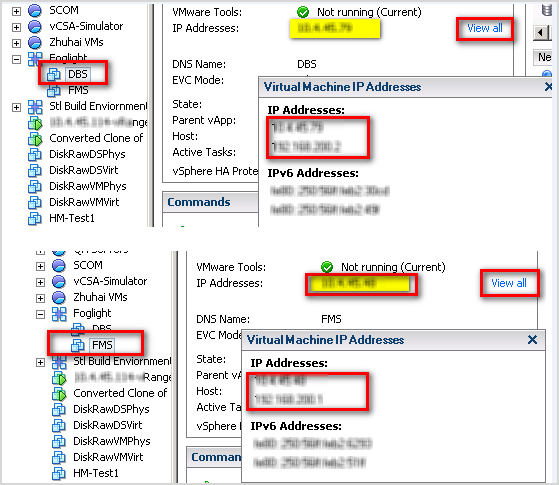Click HM-Test1 VM icon, lower screenshot
Viewport: 559px width, 485px height.
(x=59, y=474)
